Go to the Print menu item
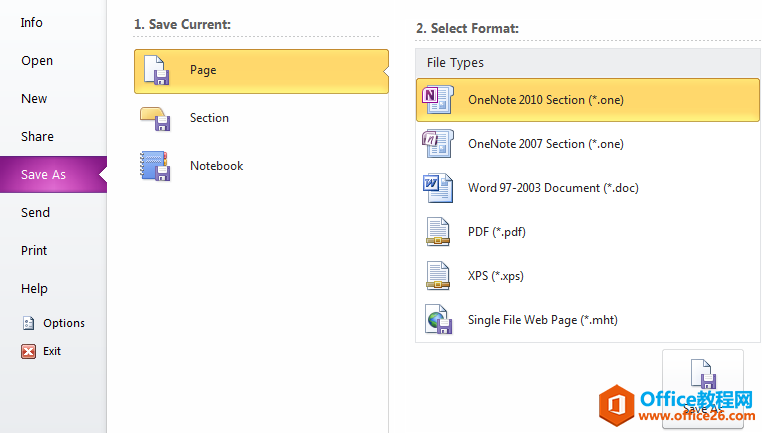Image resolution: width=762 pixels, height=433 pixels. [34, 250]
